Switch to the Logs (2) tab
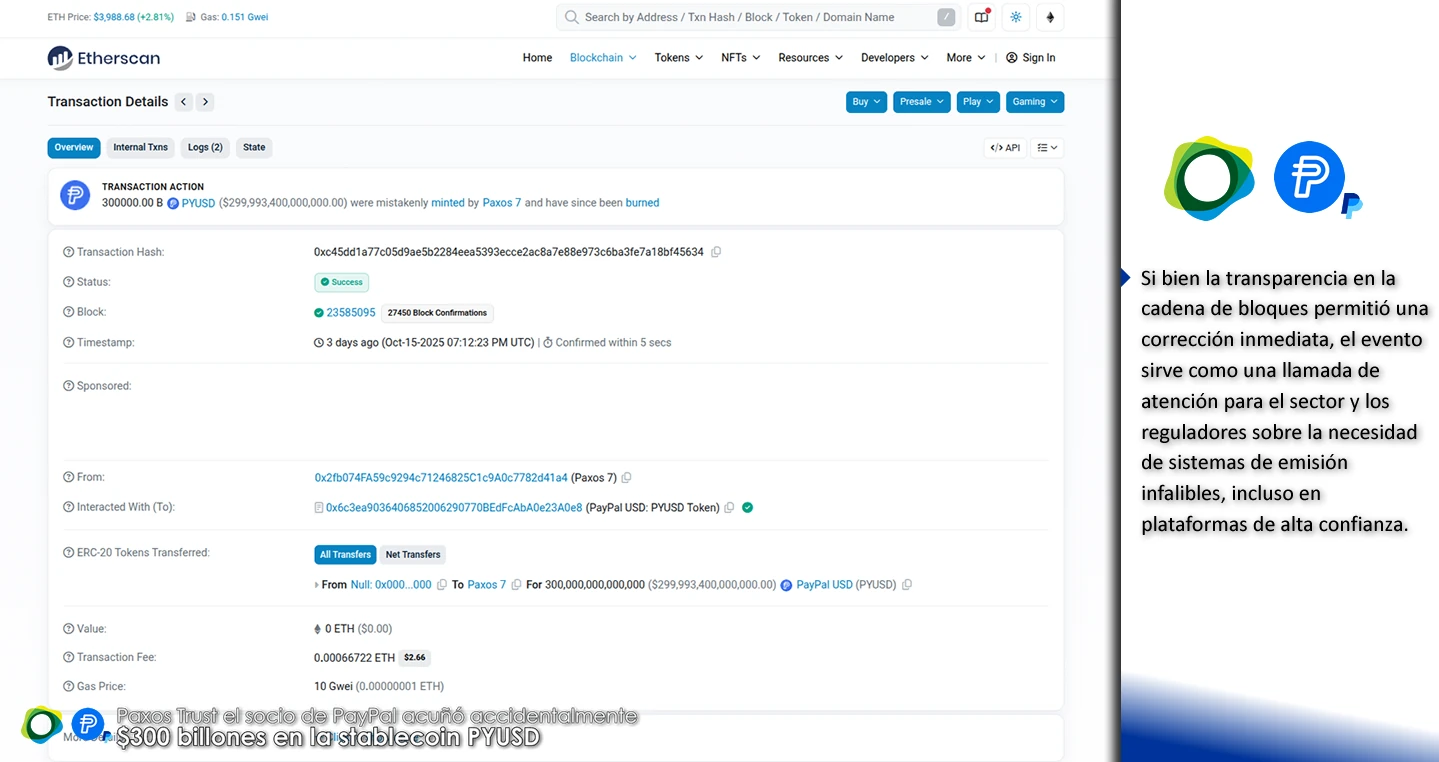 pos(204,147)
